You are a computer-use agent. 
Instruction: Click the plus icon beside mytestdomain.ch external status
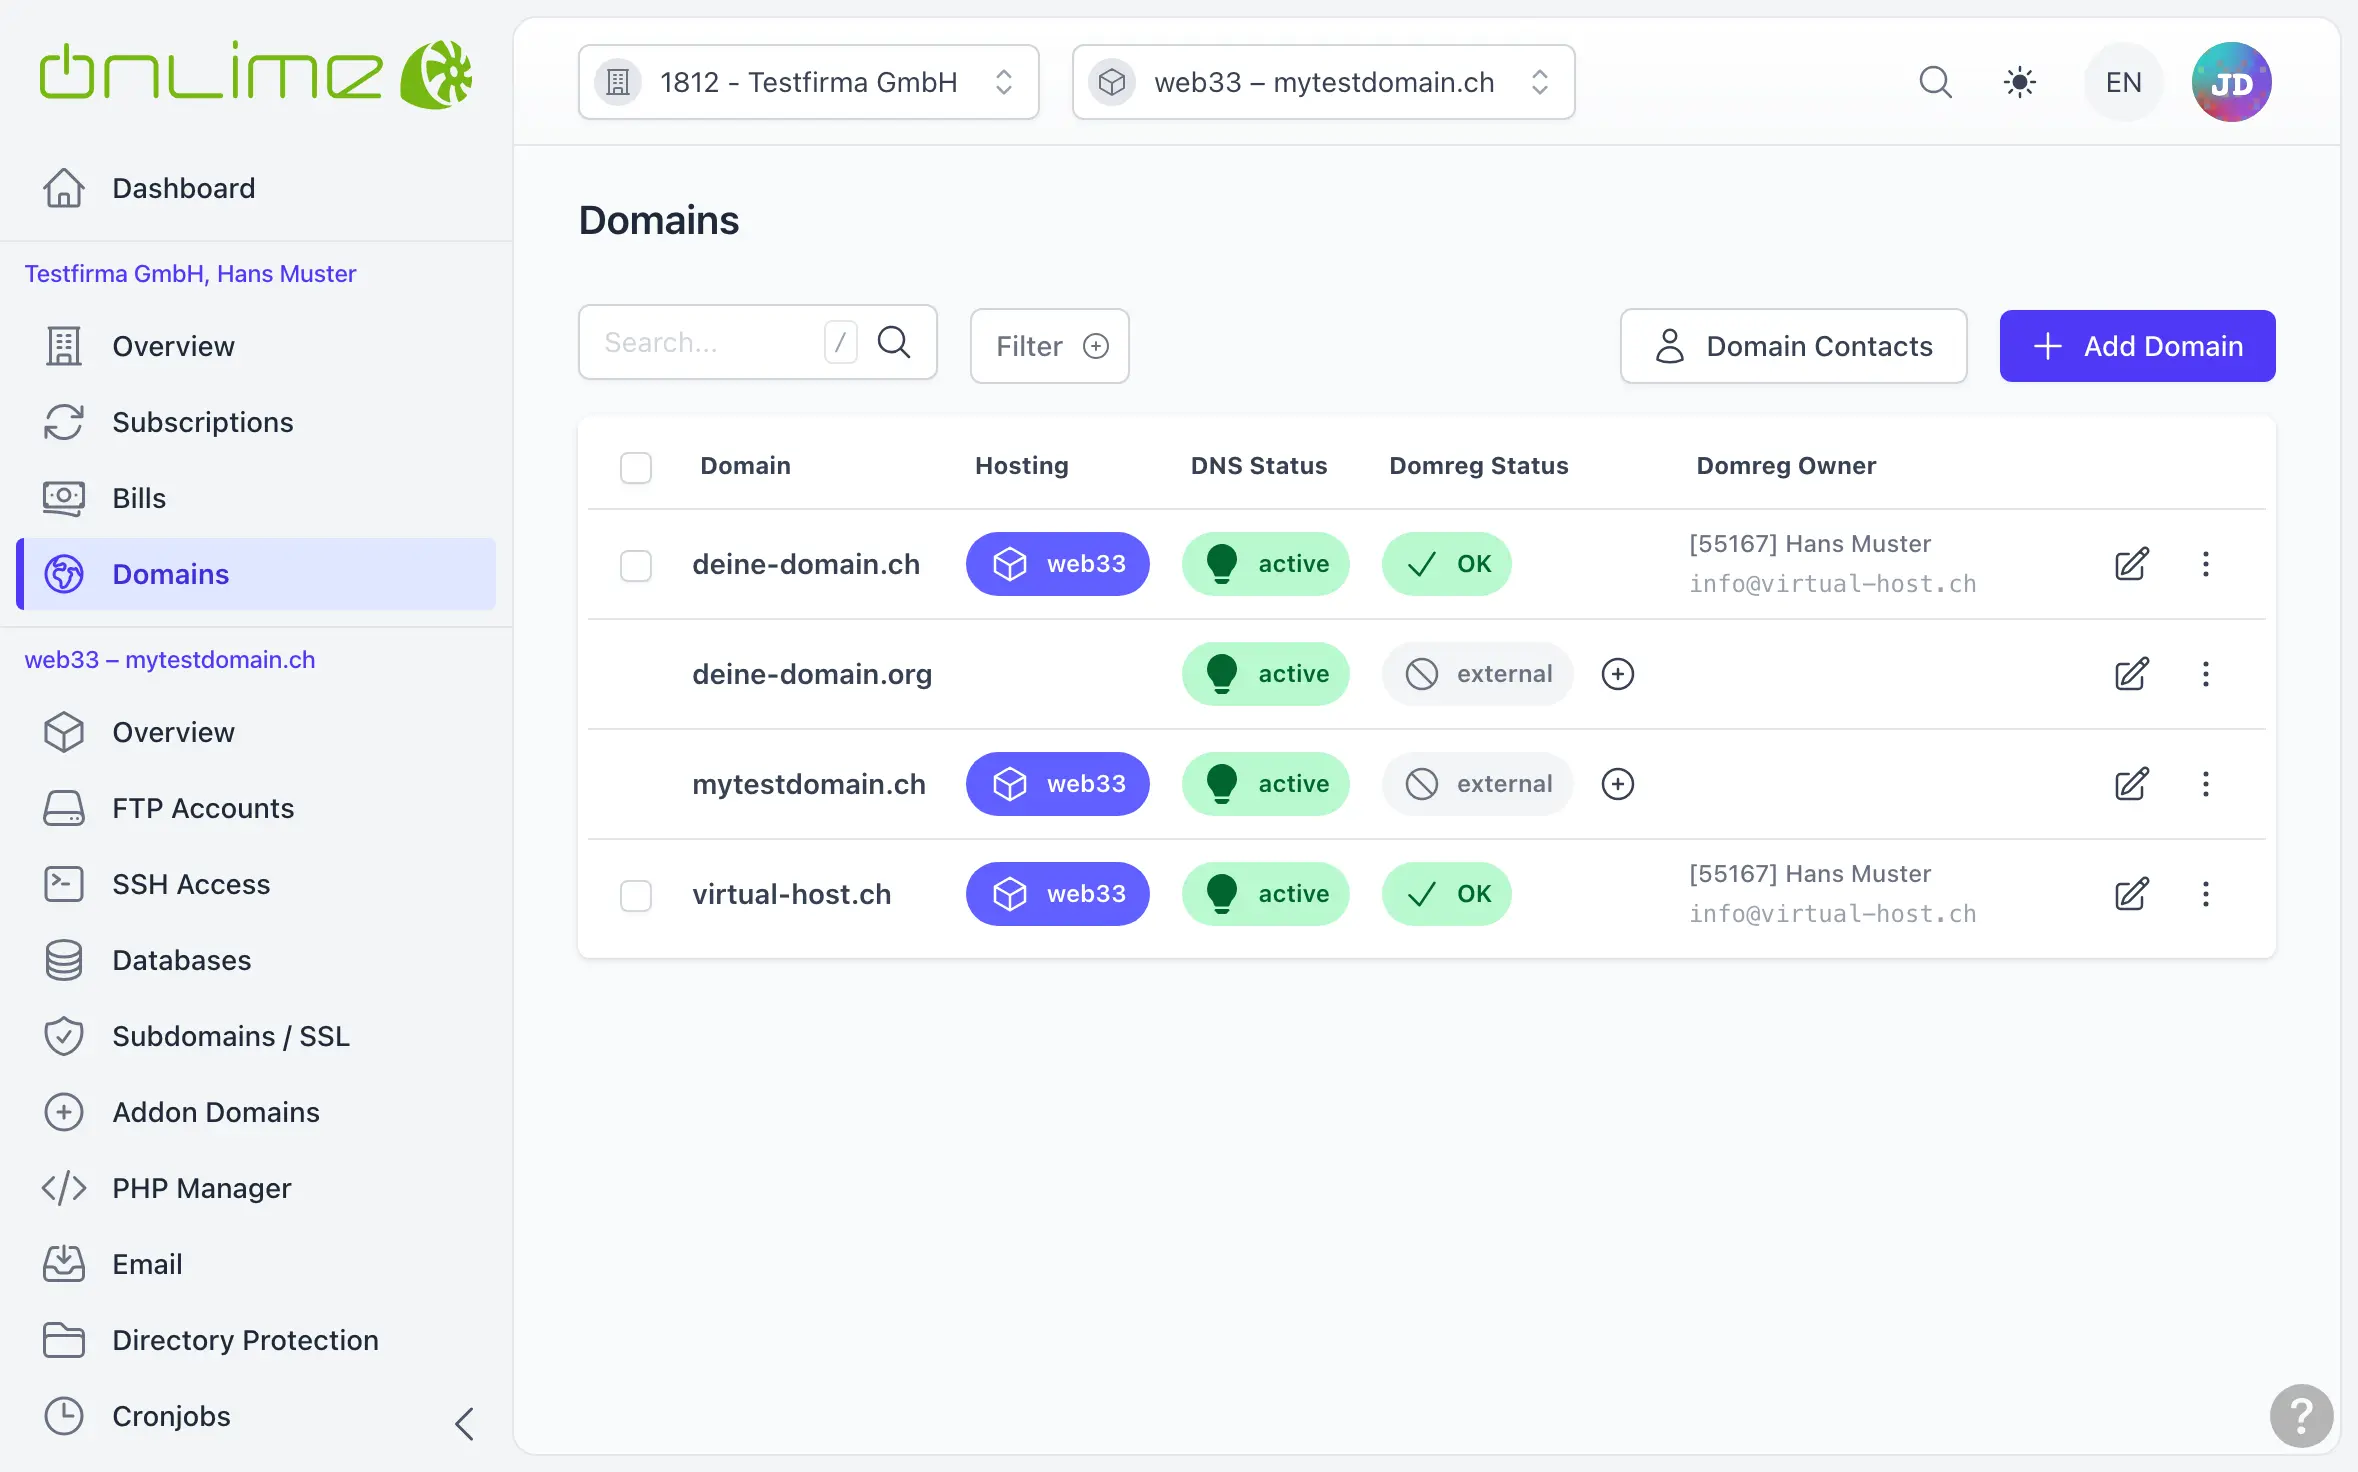[1617, 784]
